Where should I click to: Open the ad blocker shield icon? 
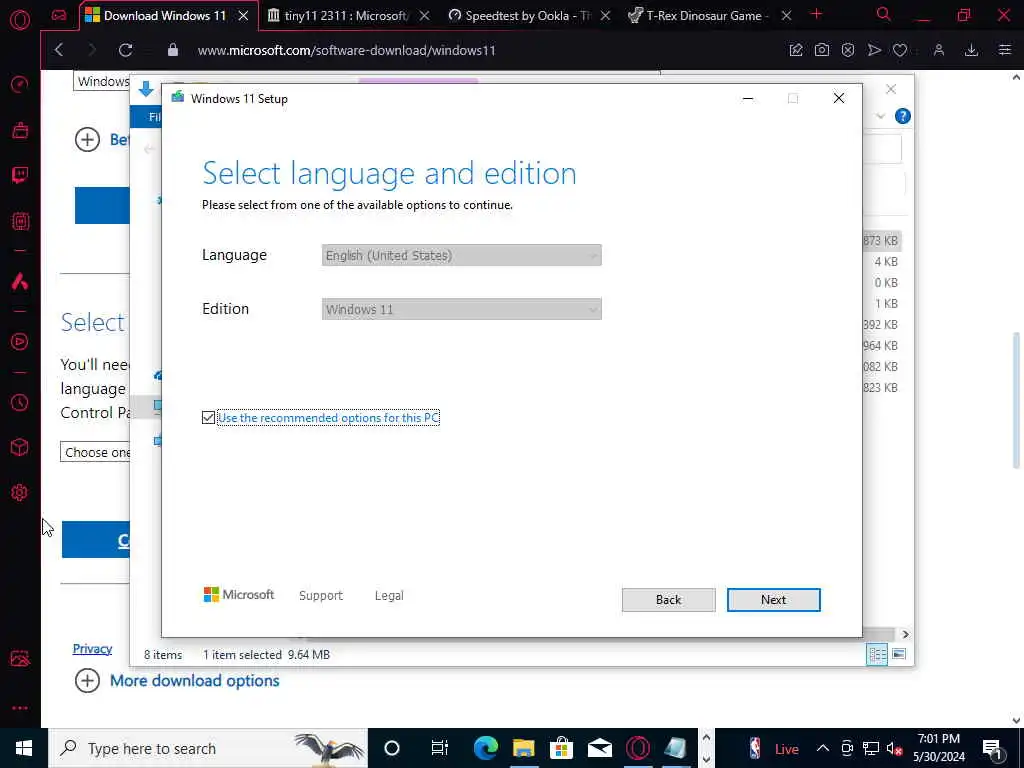click(848, 50)
